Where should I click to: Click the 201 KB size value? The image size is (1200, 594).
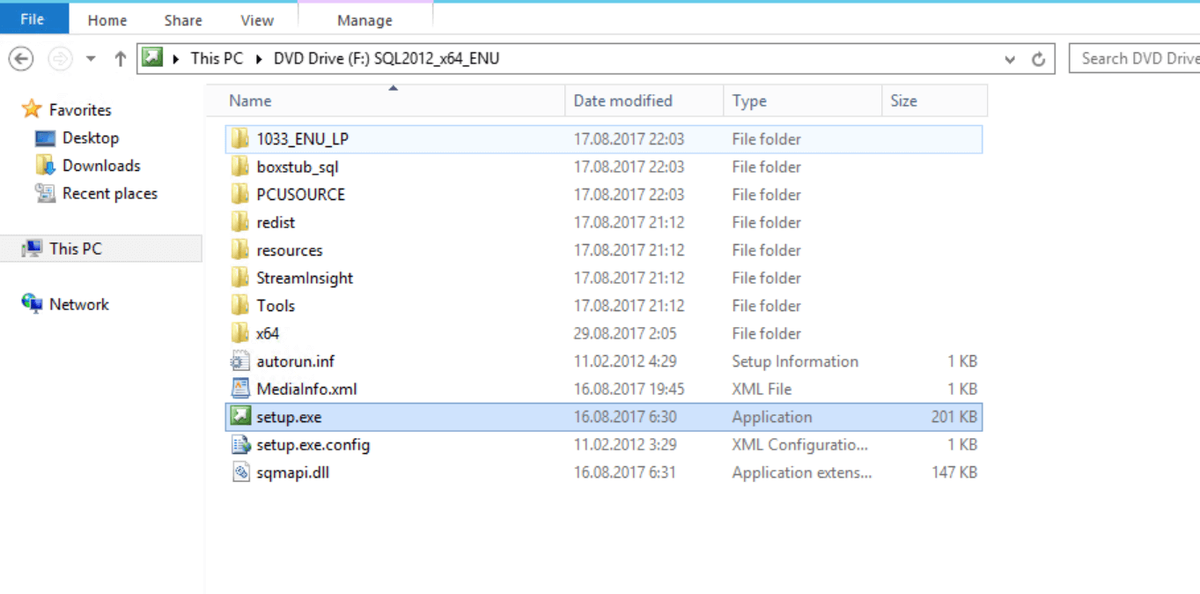[x=954, y=417]
